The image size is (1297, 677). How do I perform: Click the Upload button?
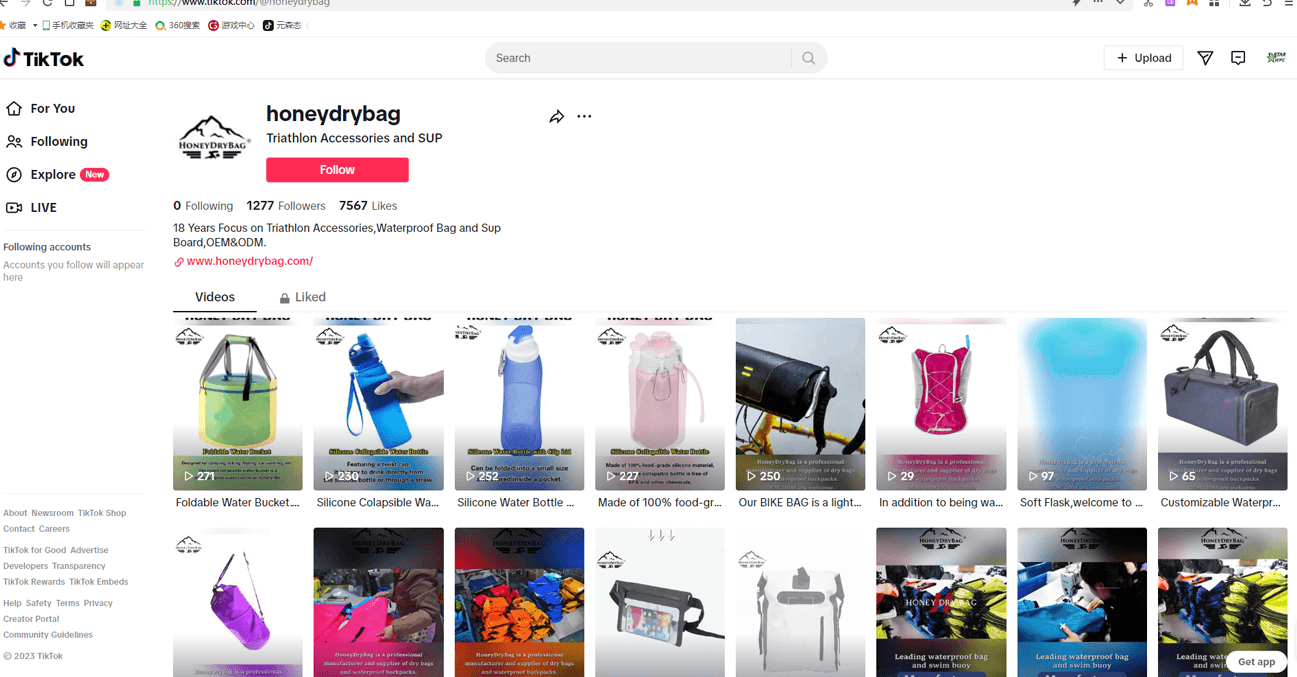pos(1144,58)
